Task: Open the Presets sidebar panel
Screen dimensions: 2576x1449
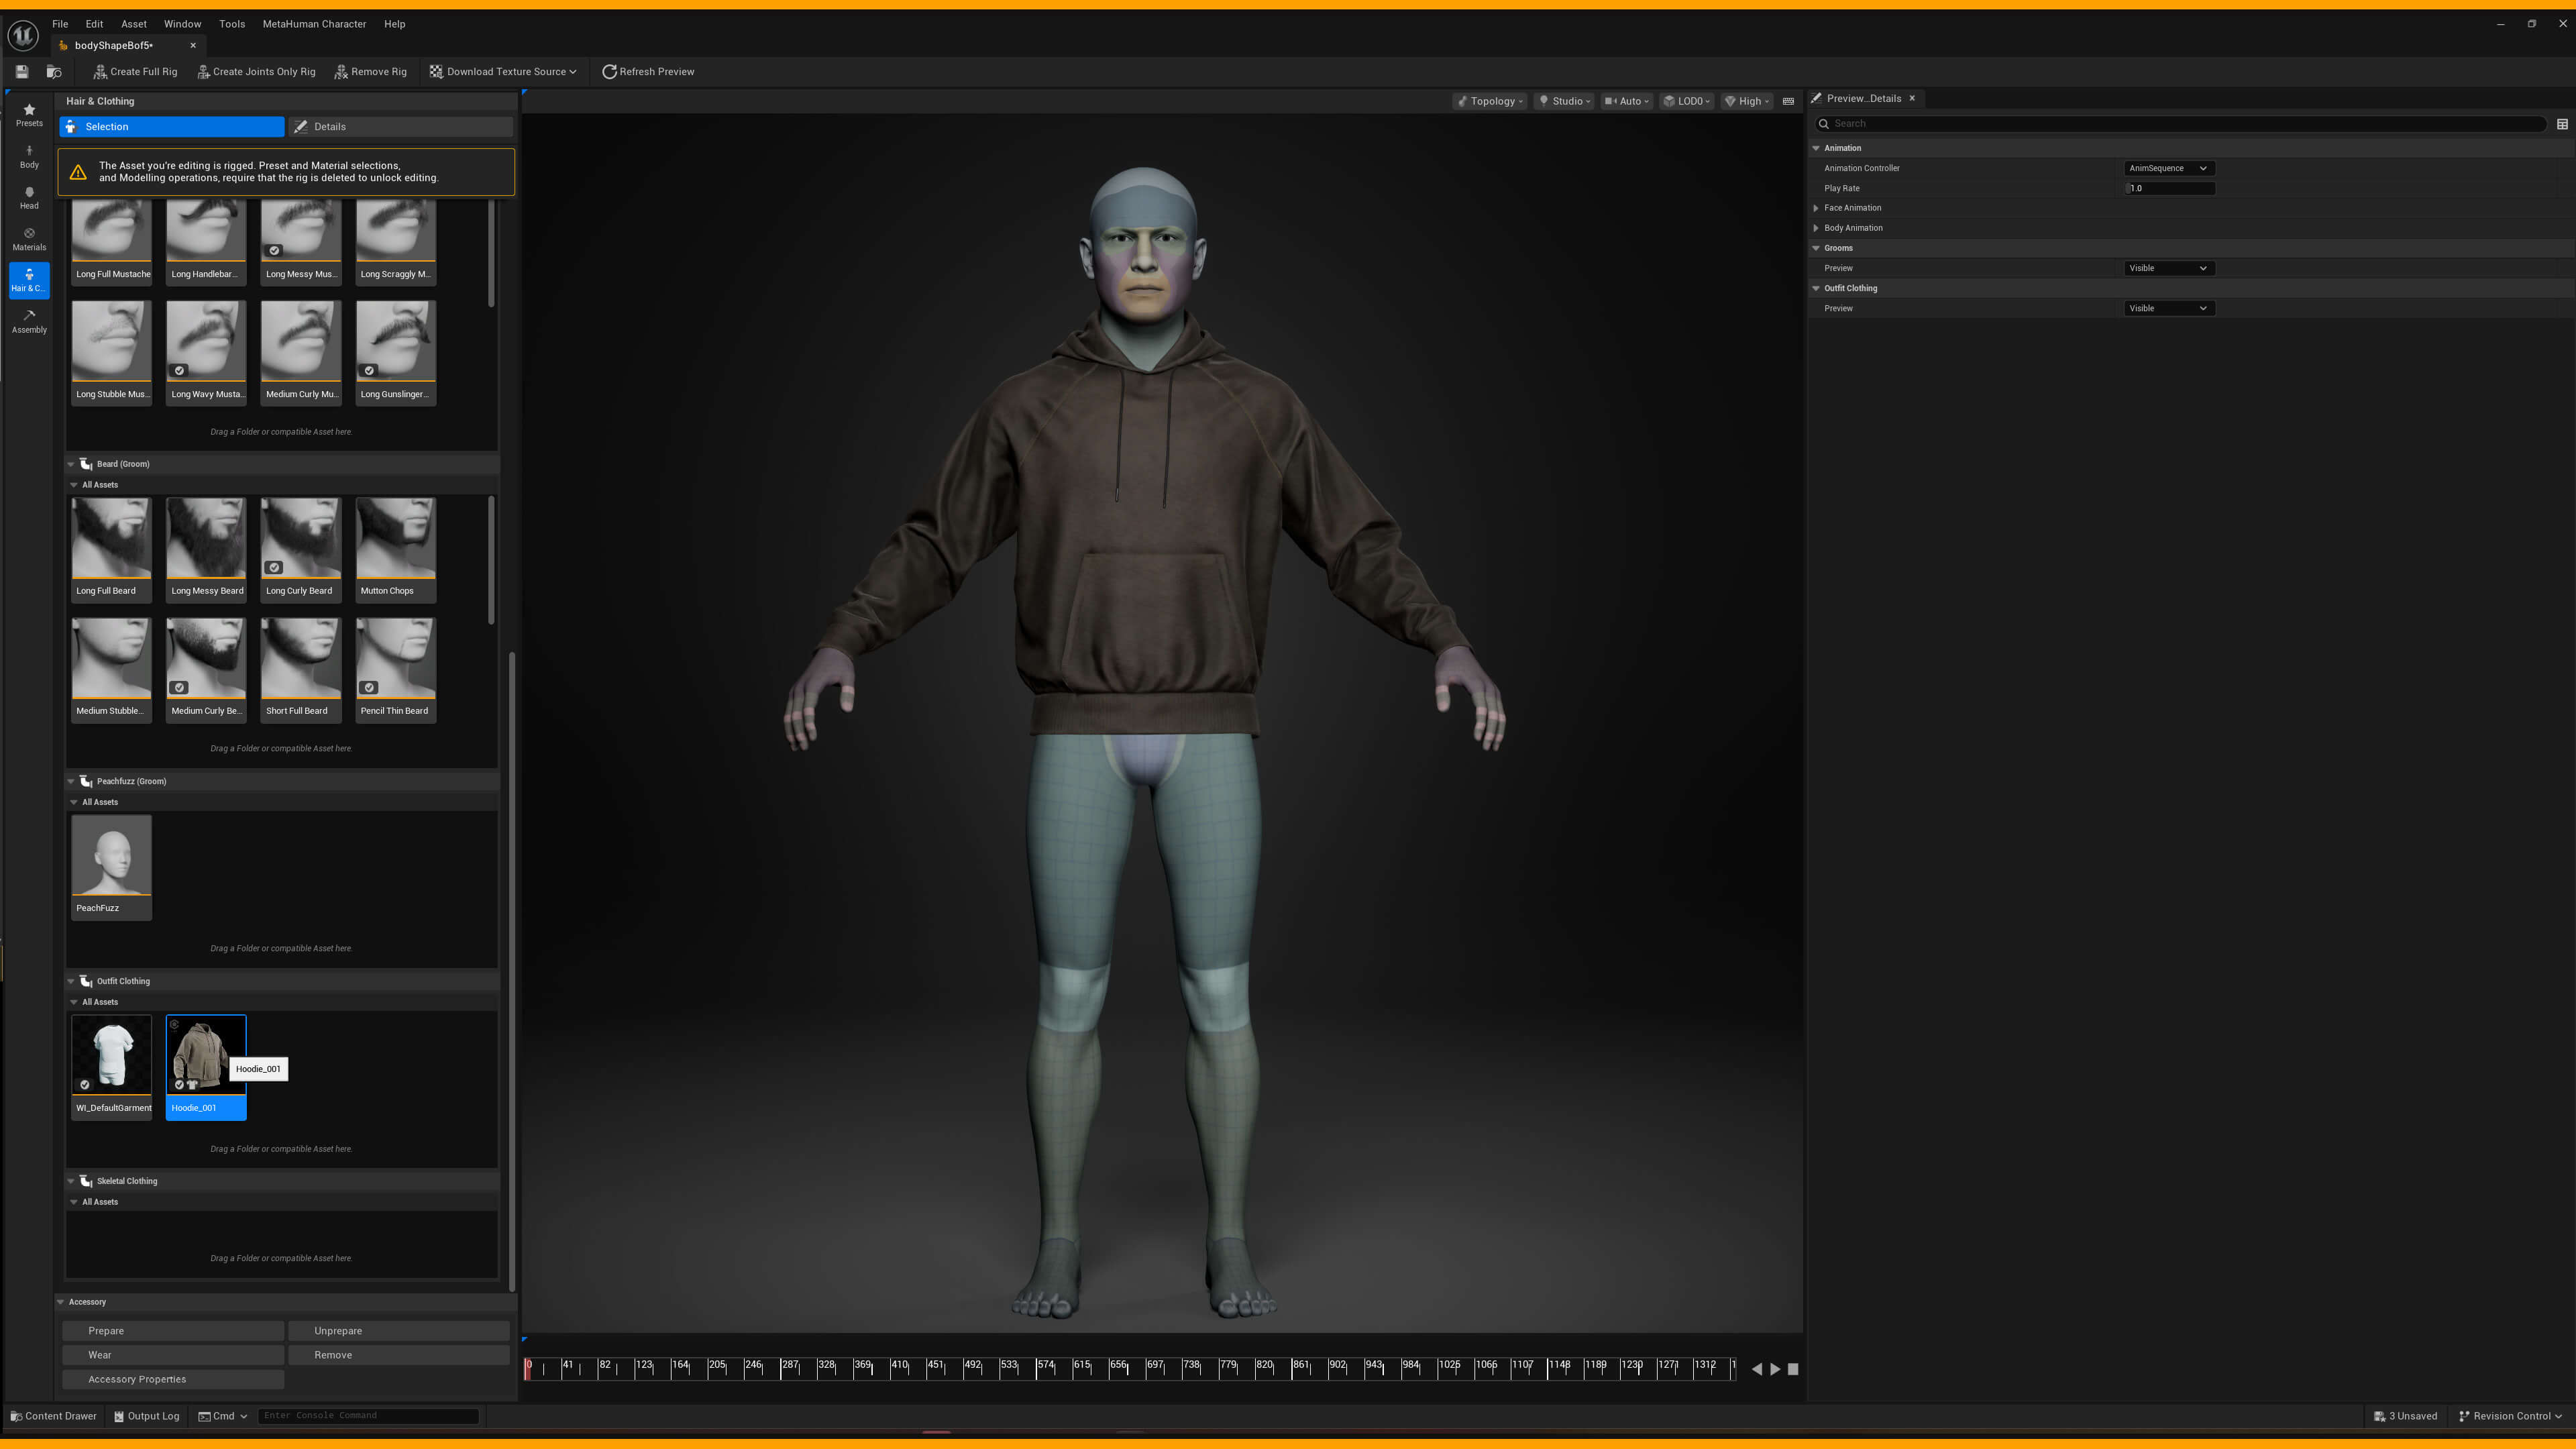Action: coord(29,115)
